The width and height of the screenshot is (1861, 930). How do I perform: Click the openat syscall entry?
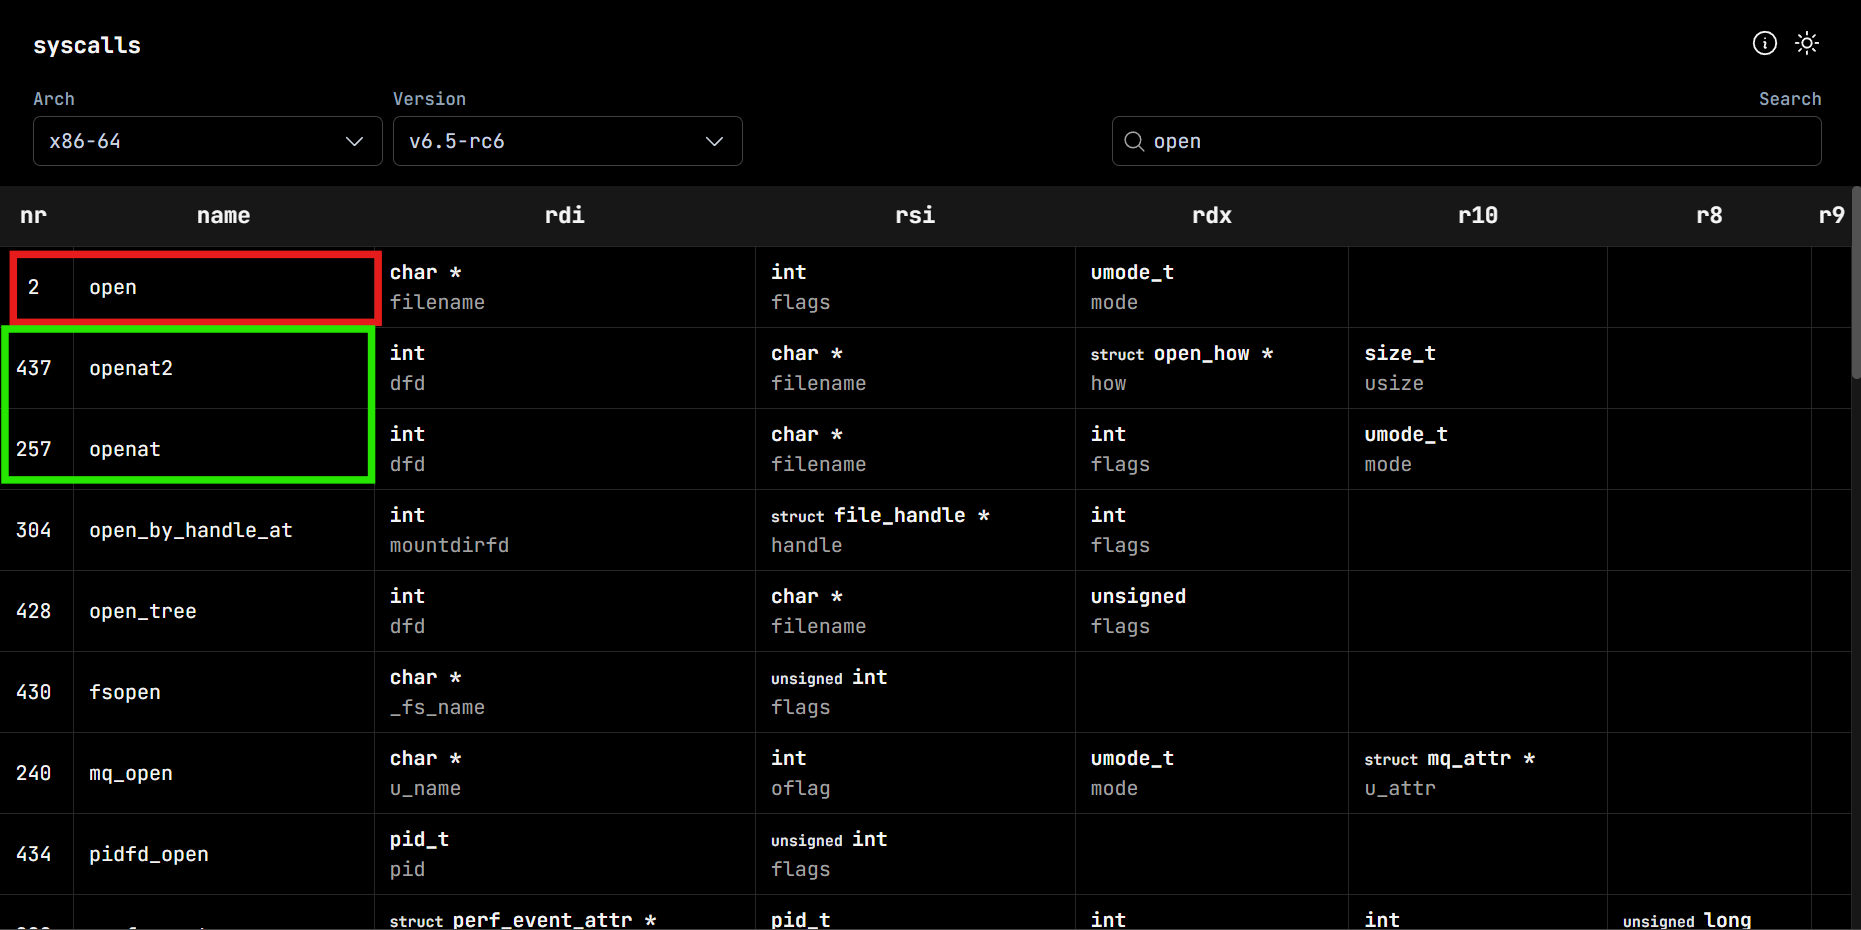tap(125, 450)
